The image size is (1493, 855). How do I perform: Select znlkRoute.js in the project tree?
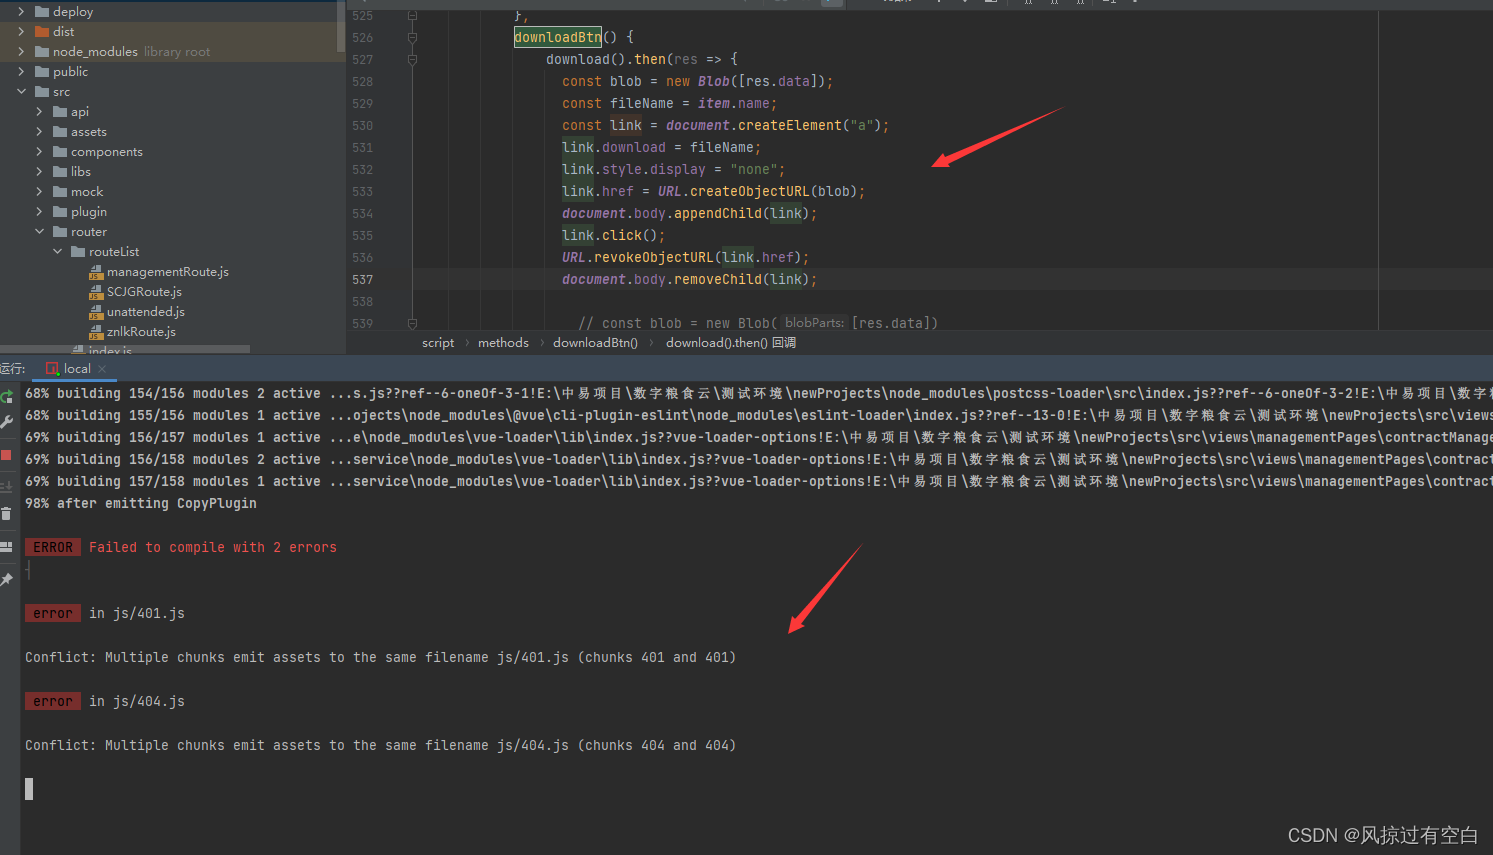[141, 332]
